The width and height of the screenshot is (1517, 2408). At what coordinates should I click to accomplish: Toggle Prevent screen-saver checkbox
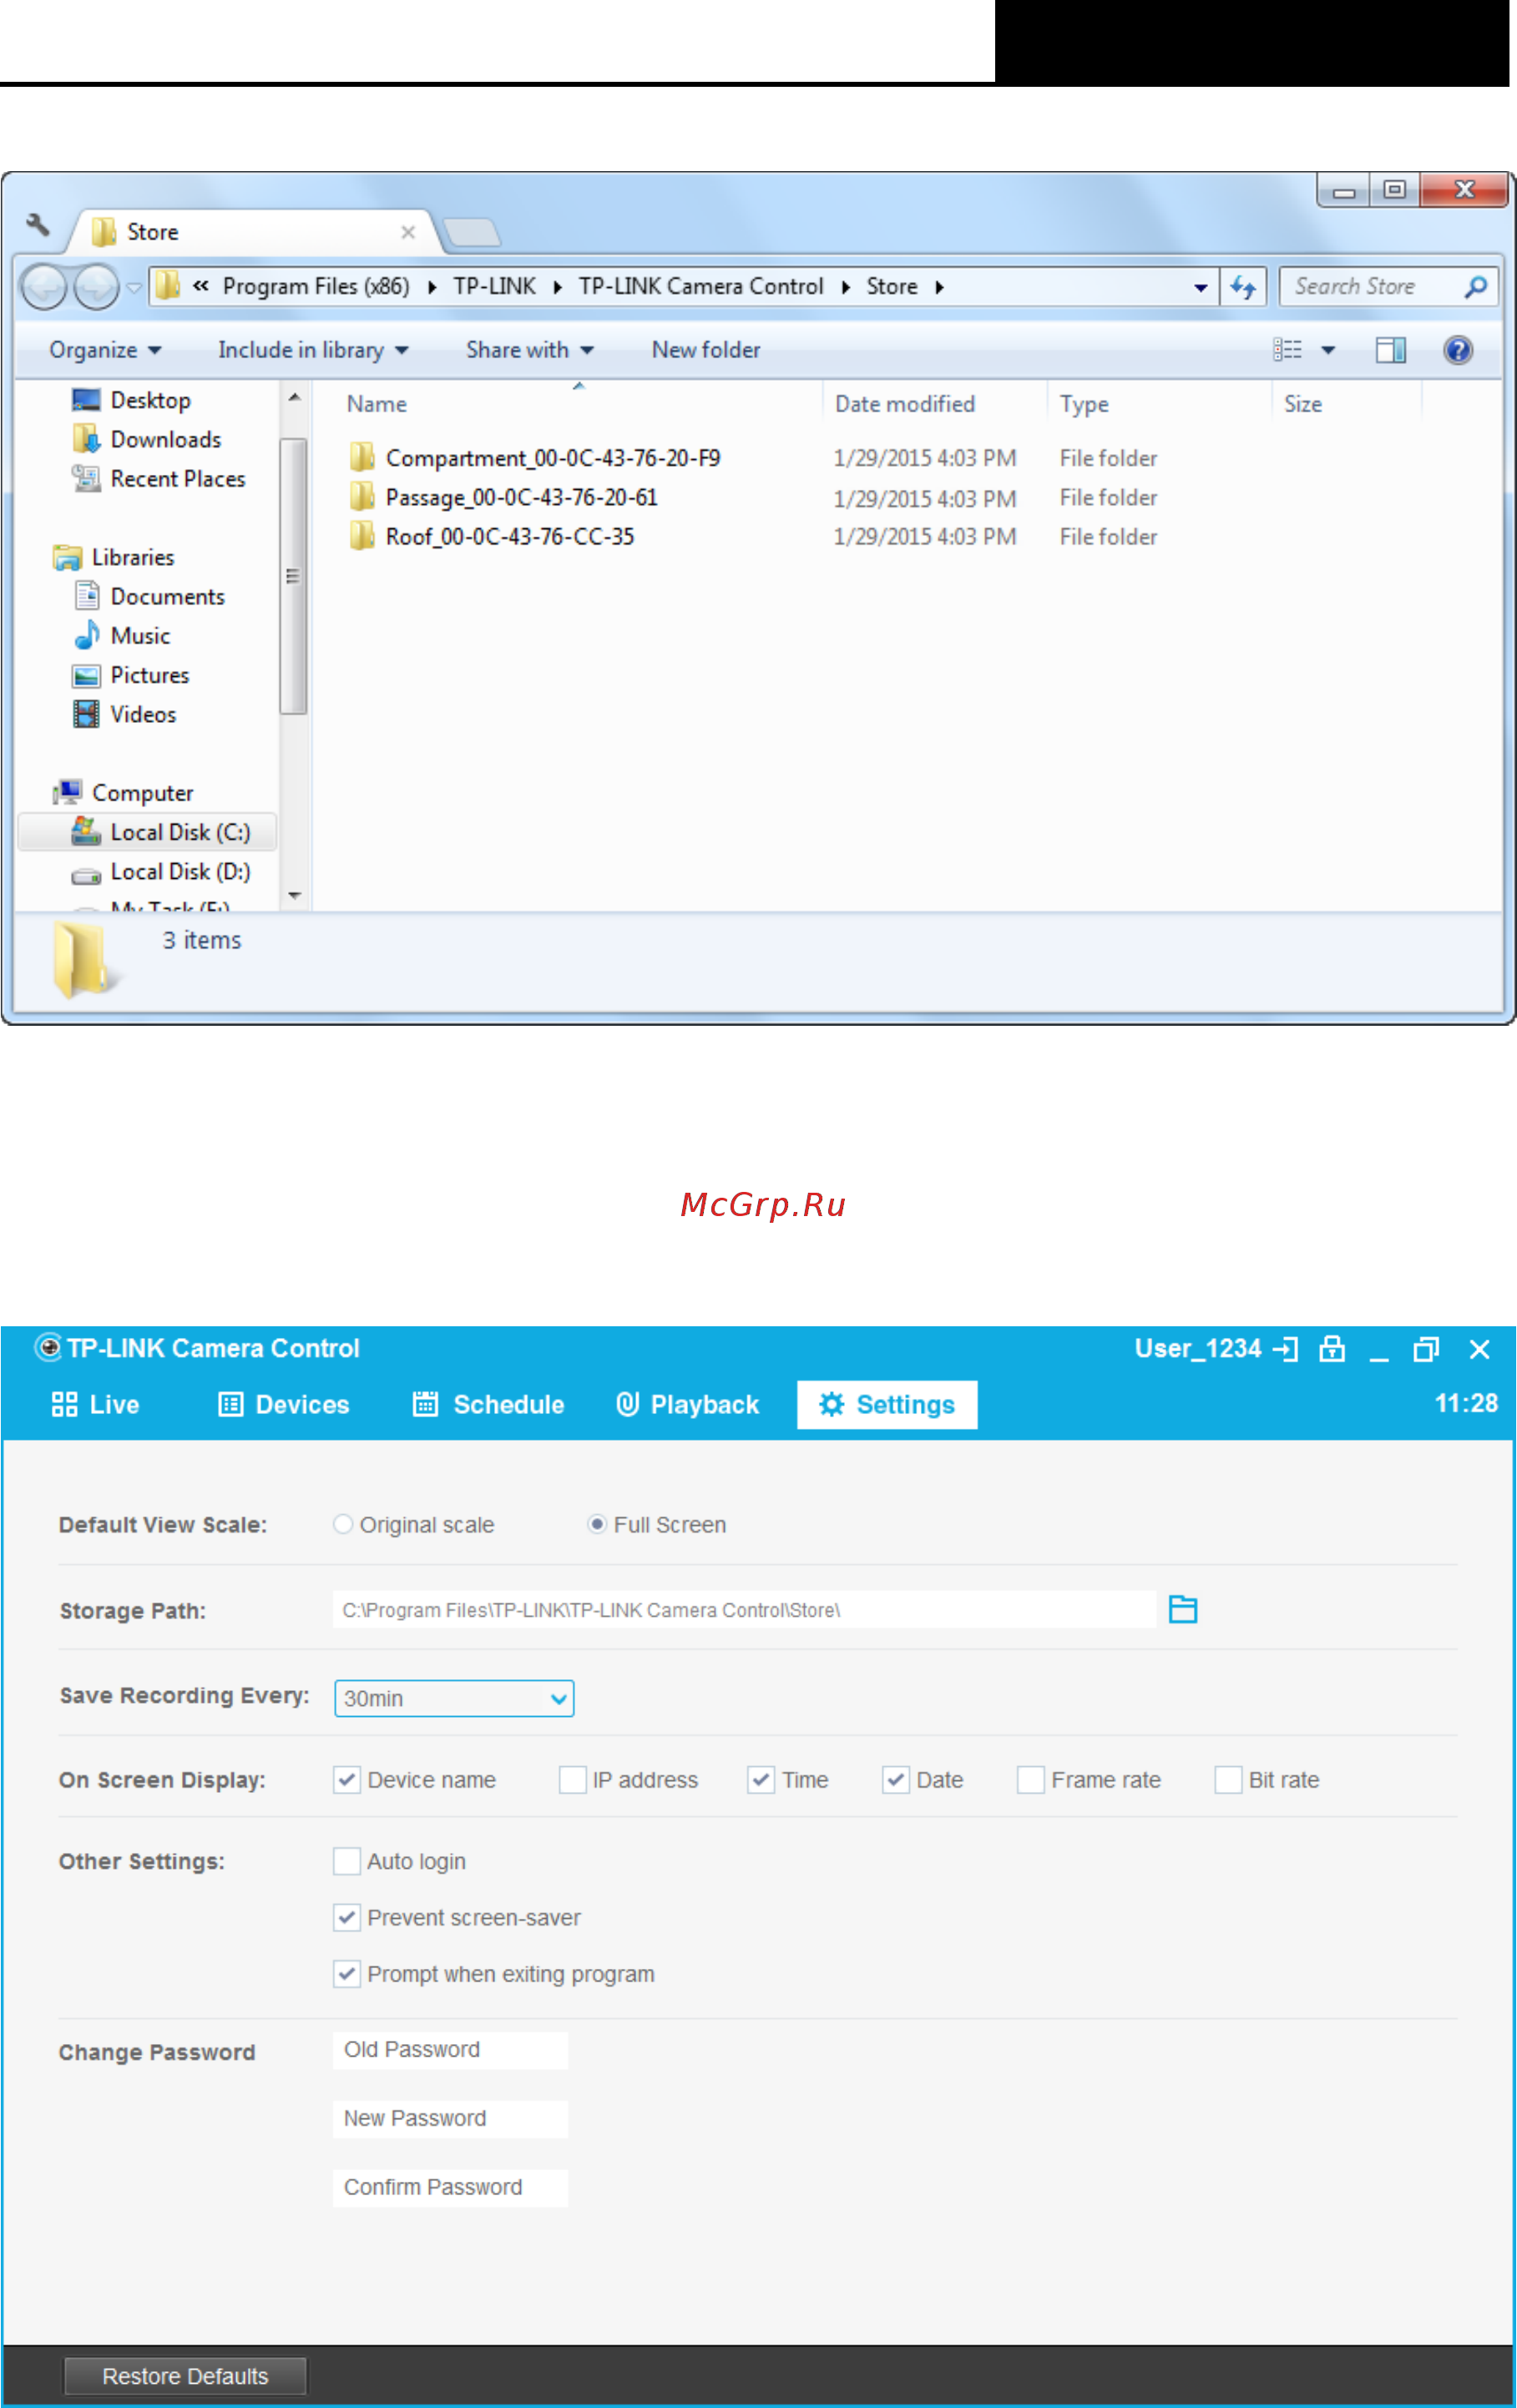pos(346,1917)
